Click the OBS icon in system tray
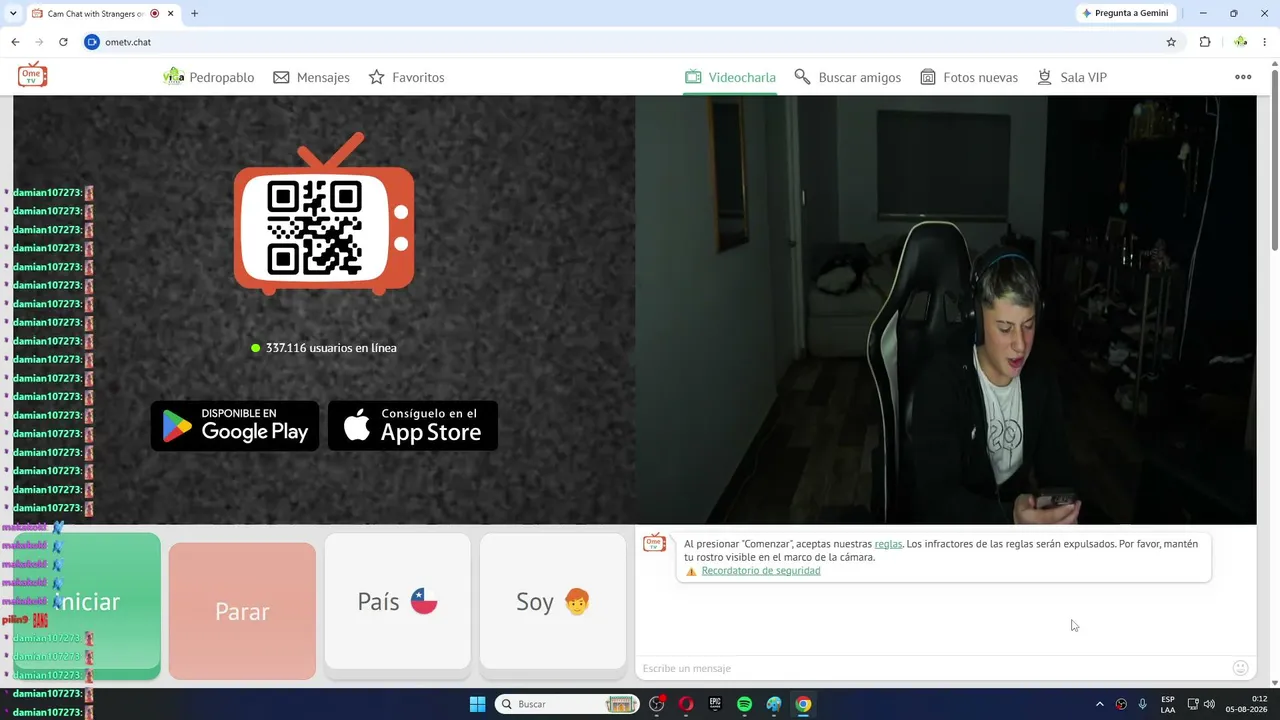Image resolution: width=1280 pixels, height=720 pixels. click(x=1121, y=704)
